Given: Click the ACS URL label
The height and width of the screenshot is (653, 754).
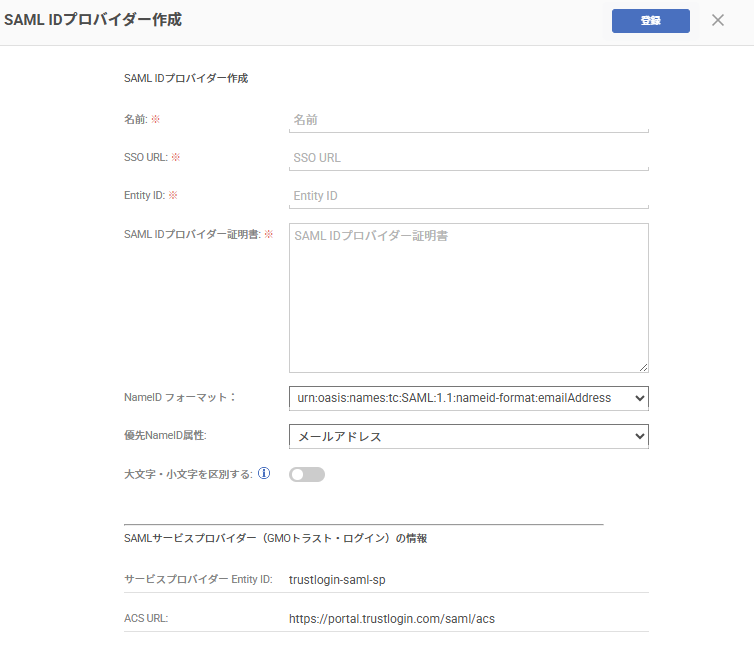Looking at the screenshot, I should click(146, 618).
